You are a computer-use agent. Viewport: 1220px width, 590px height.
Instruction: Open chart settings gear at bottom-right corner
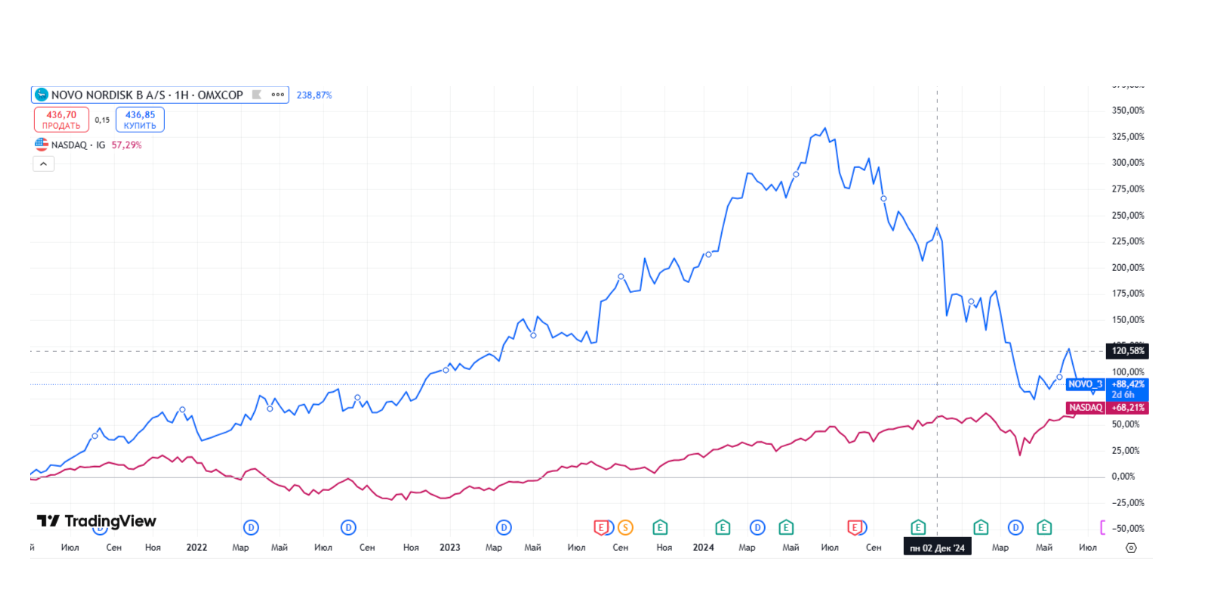[1131, 548]
